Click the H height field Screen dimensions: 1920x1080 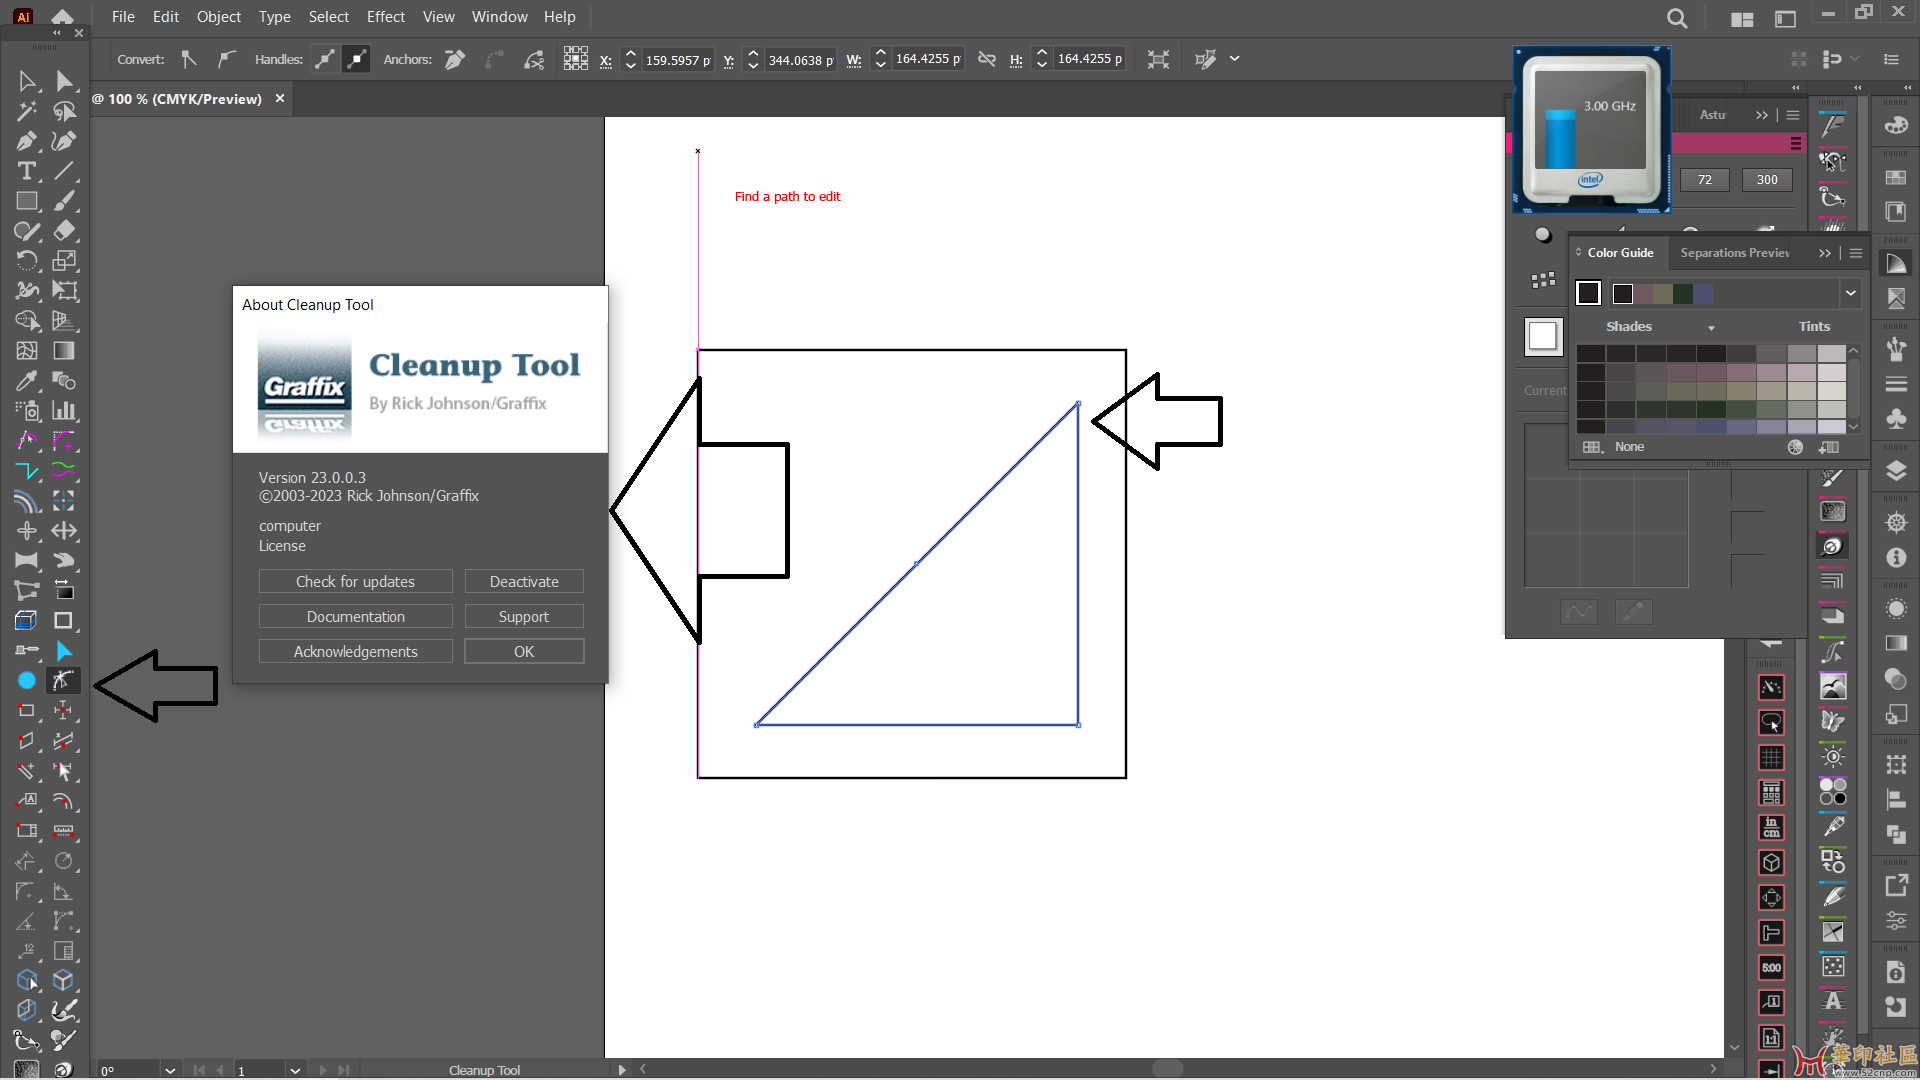[1089, 59]
